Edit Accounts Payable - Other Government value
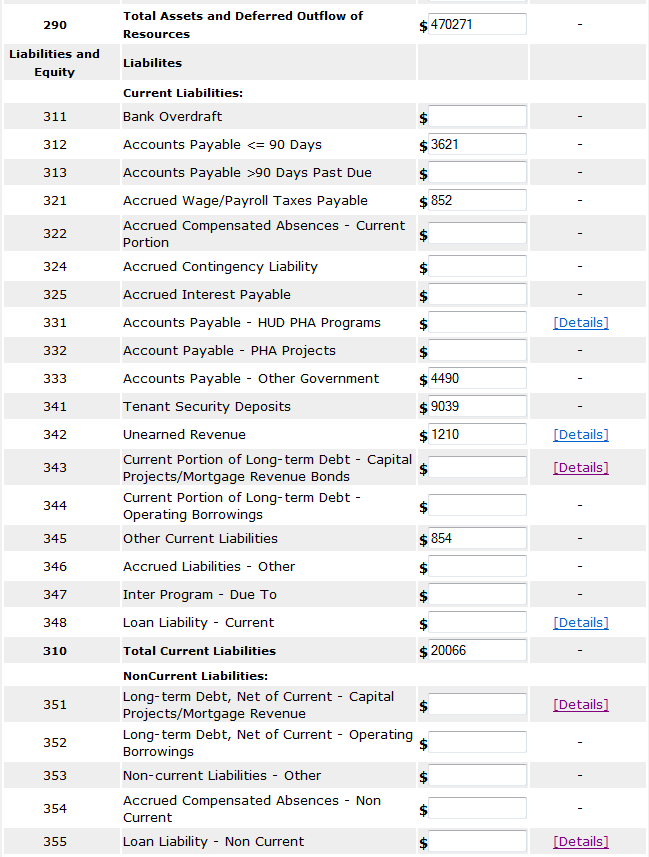This screenshot has width=649, height=857. (x=477, y=379)
